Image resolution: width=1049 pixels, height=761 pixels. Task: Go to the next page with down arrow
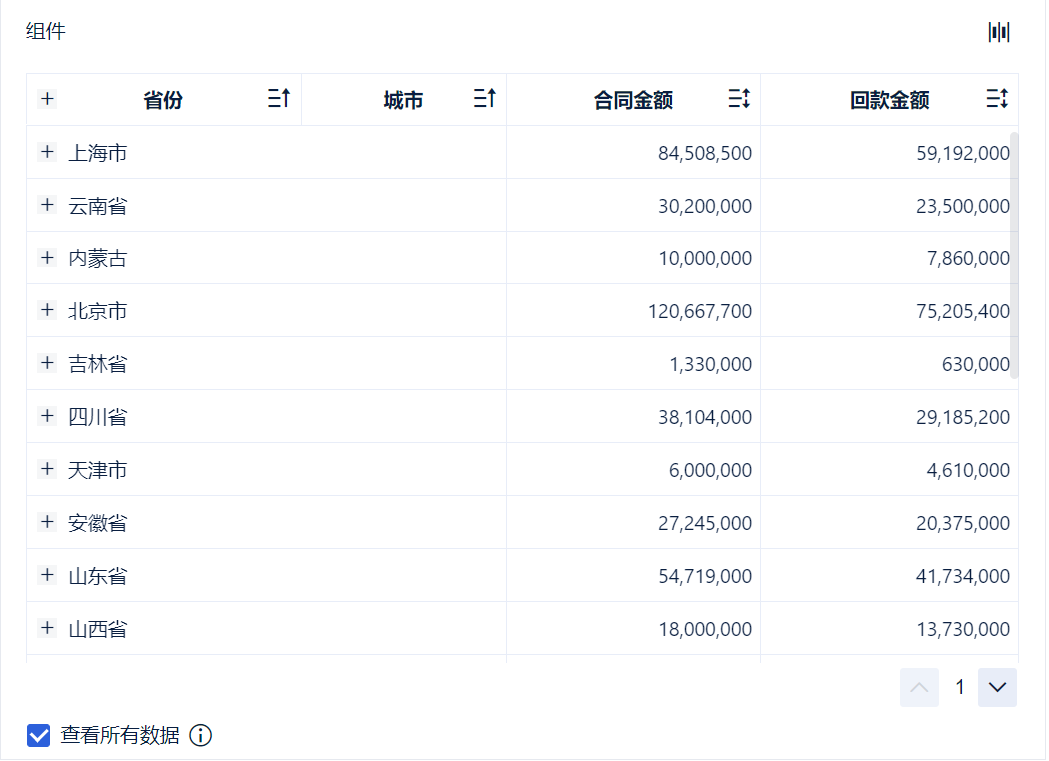(x=997, y=687)
